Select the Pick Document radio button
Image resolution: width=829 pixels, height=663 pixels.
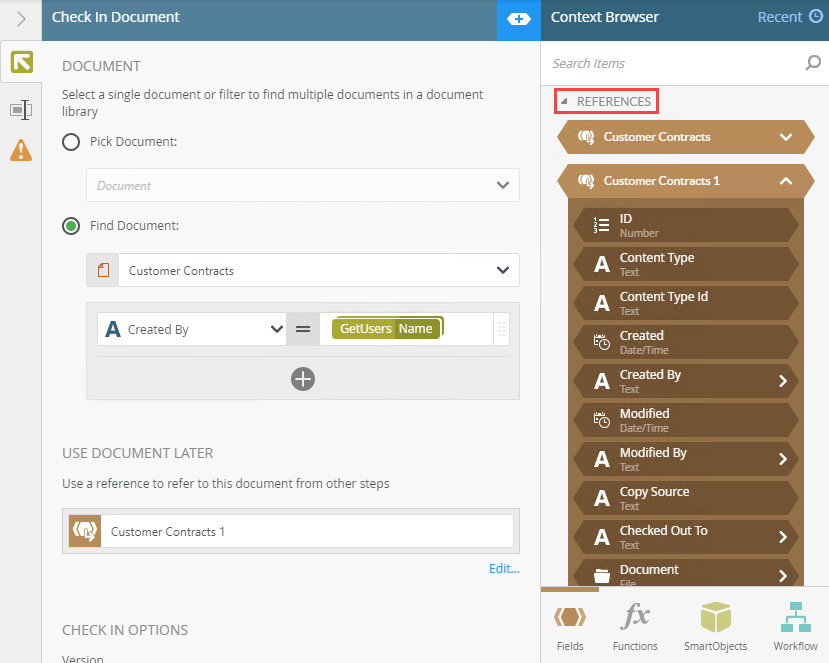71,142
